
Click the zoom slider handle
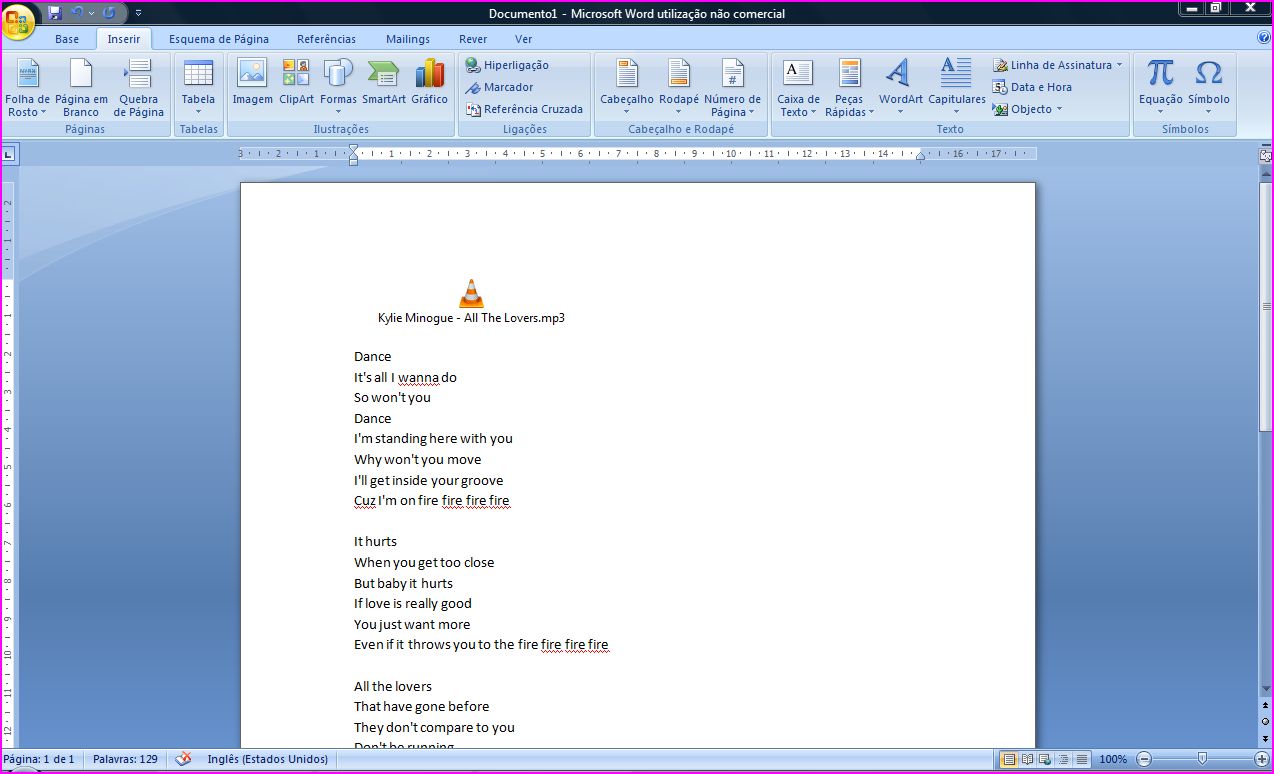[x=1202, y=759]
